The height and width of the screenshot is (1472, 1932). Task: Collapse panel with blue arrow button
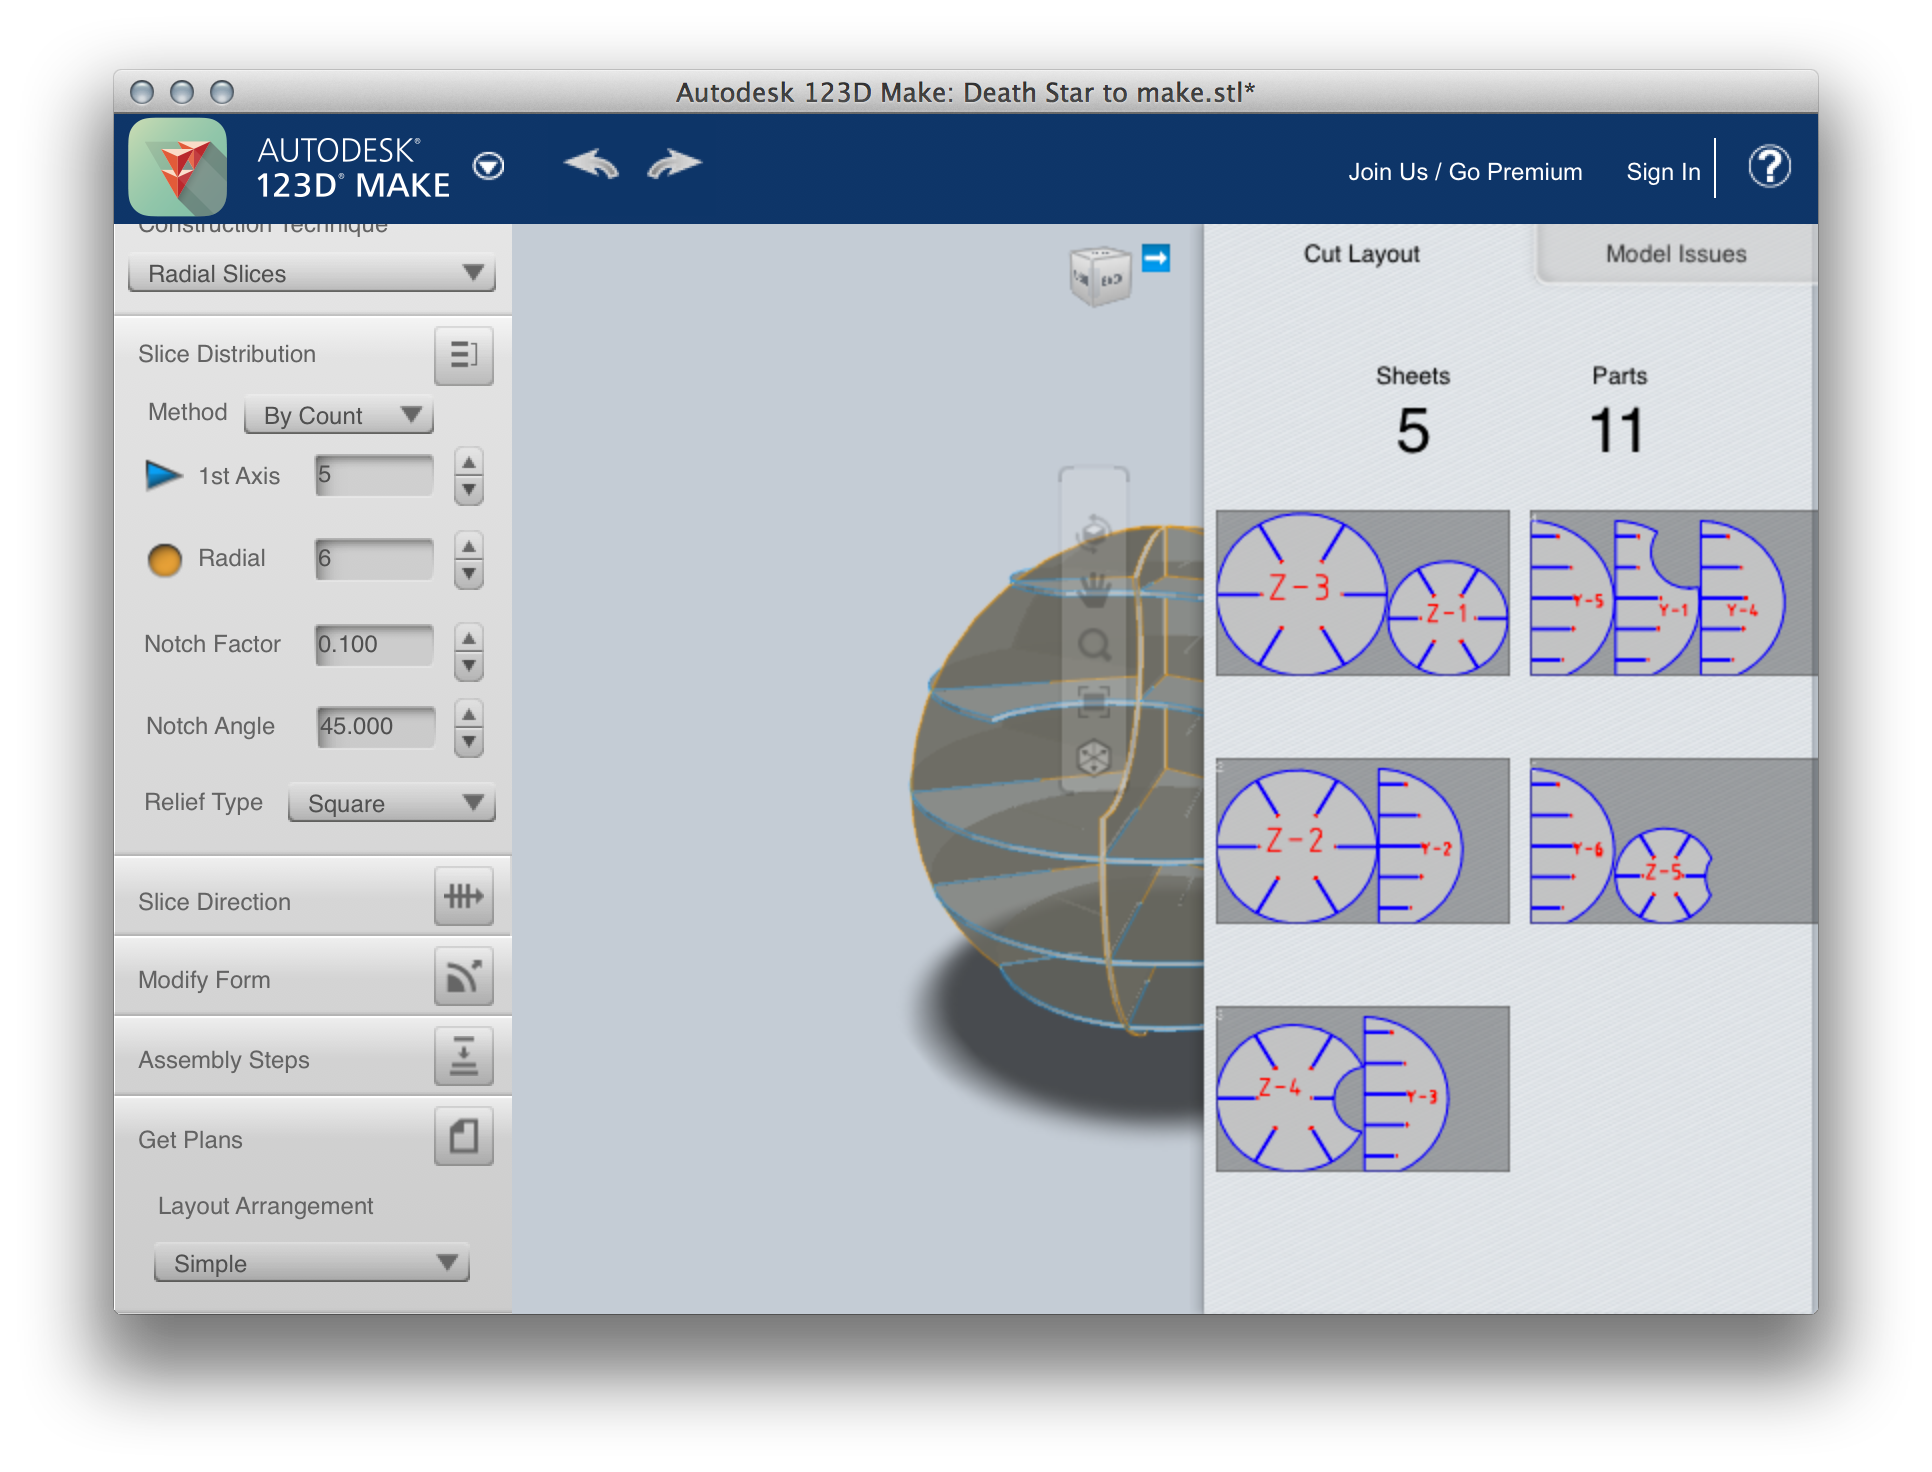(x=1156, y=258)
